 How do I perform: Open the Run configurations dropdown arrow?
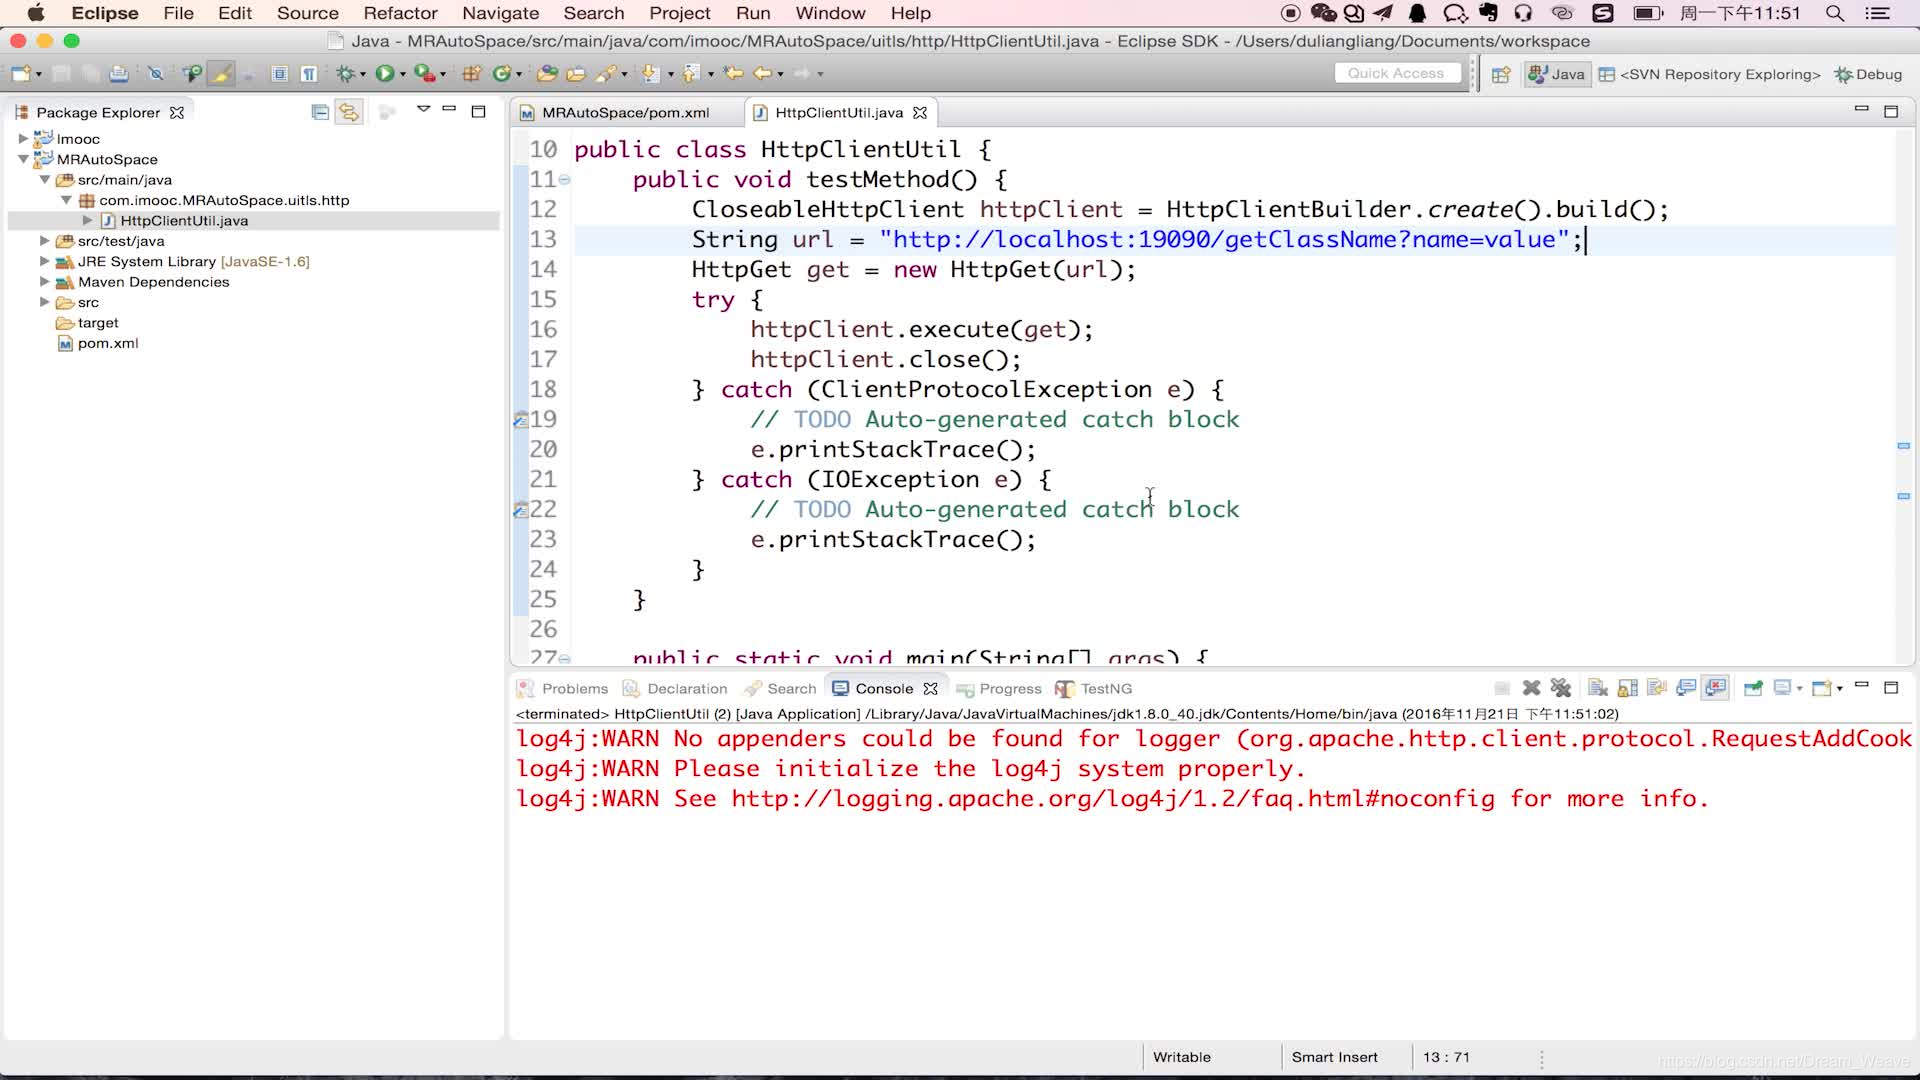404,73
